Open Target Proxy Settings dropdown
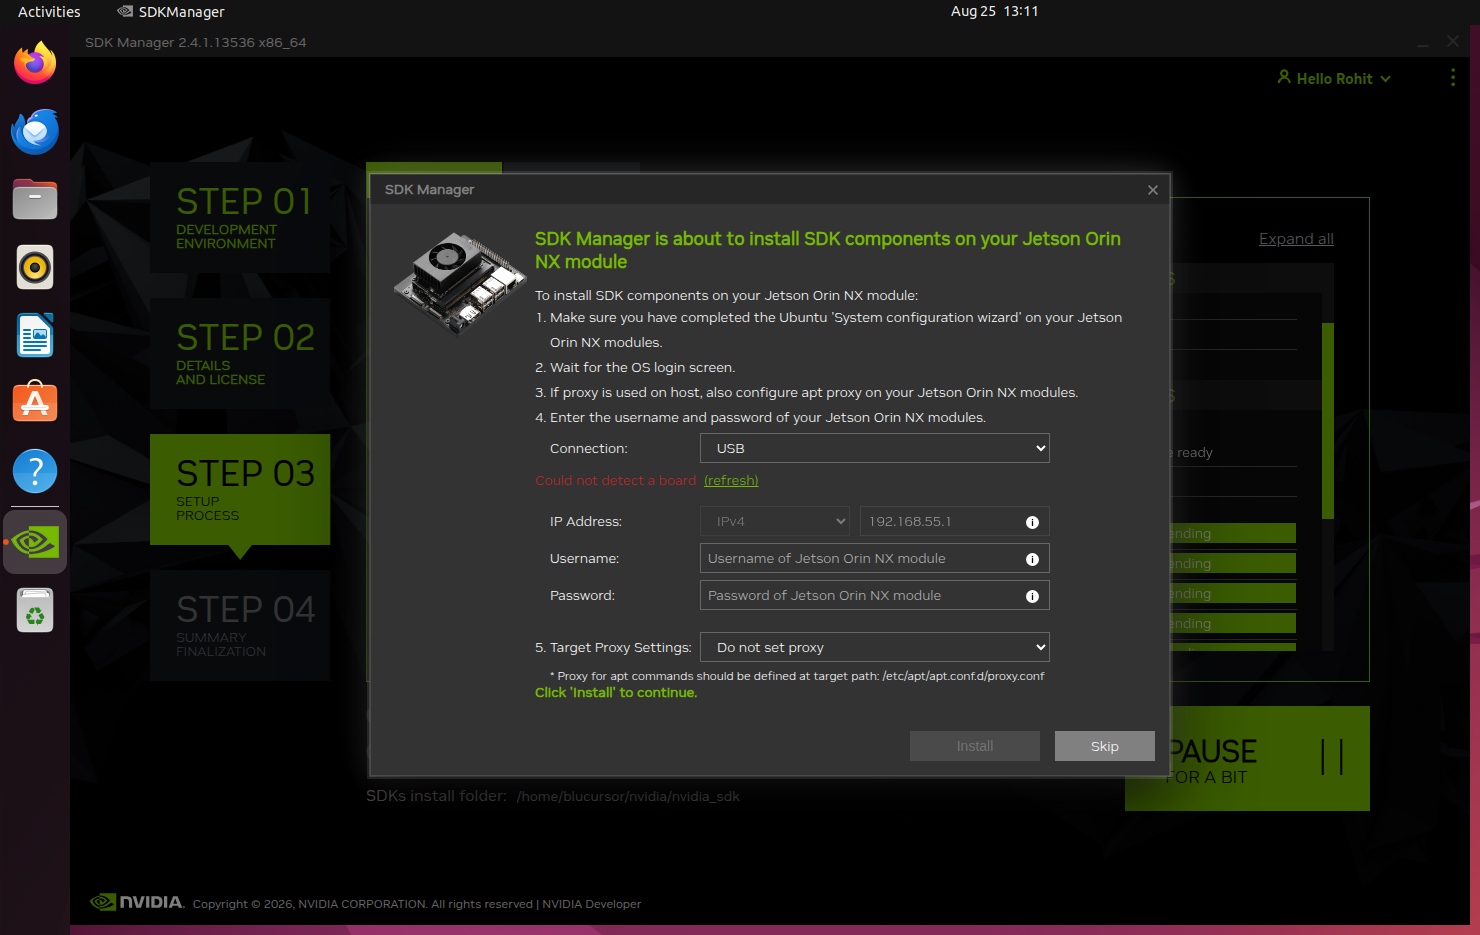The width and height of the screenshot is (1480, 935). point(875,647)
